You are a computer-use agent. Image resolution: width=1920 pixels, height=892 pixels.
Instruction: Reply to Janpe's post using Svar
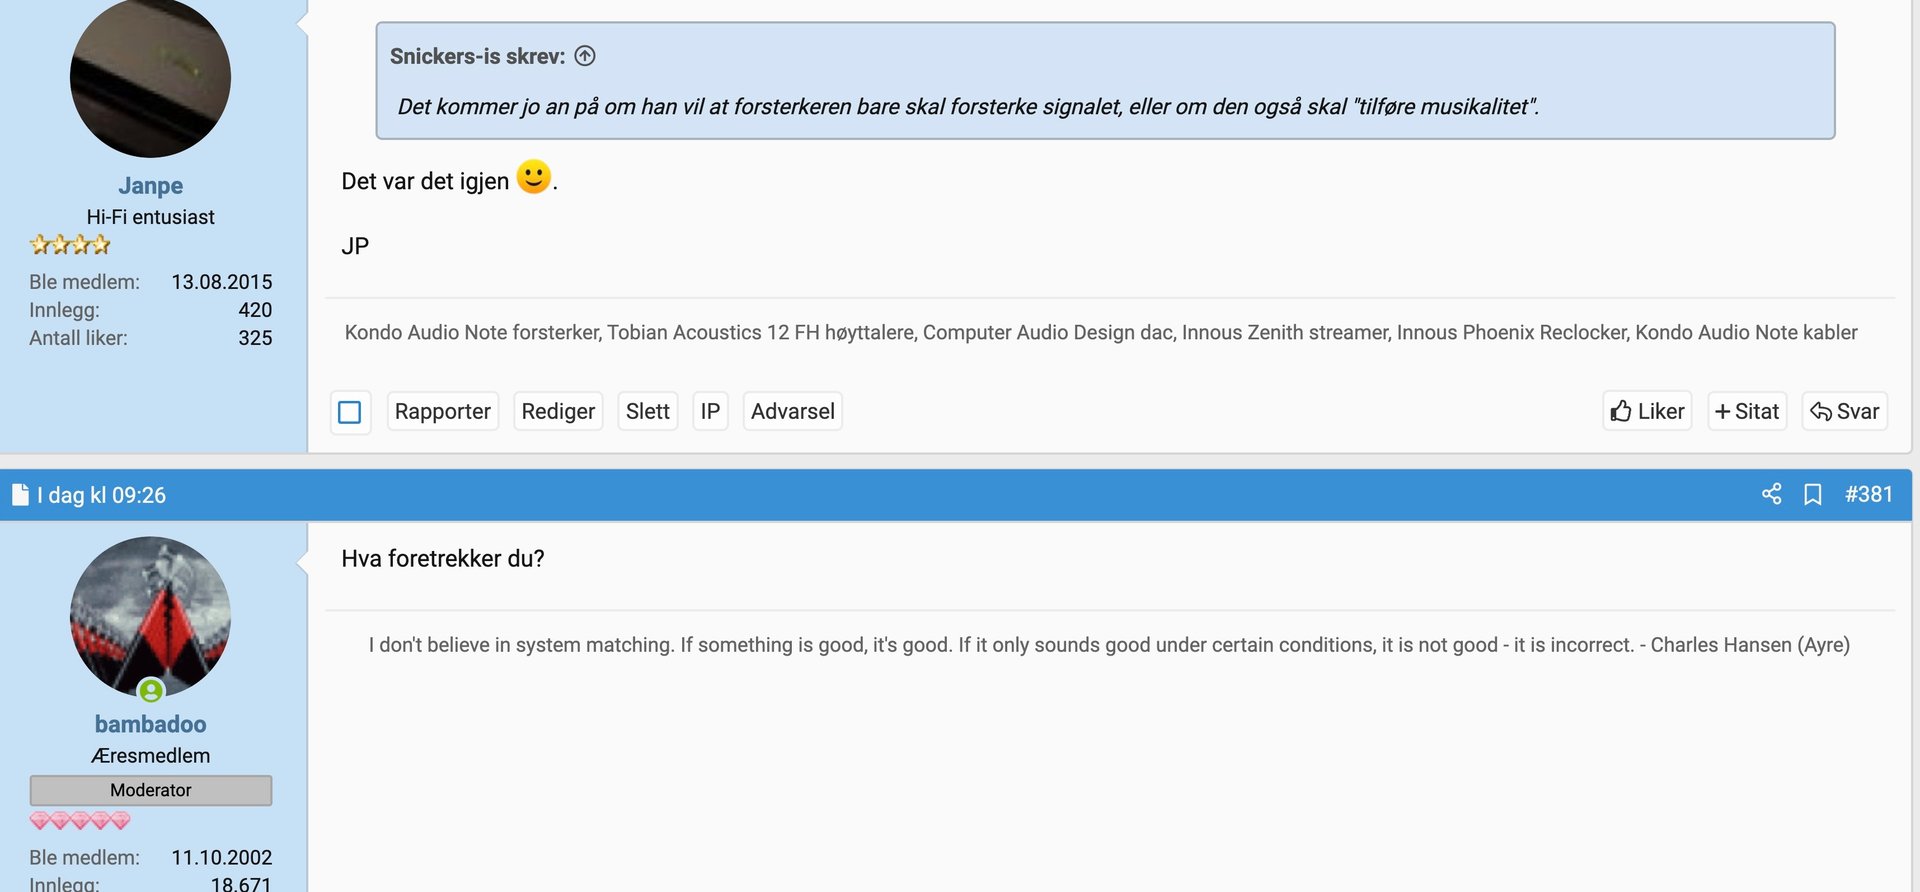1844,411
